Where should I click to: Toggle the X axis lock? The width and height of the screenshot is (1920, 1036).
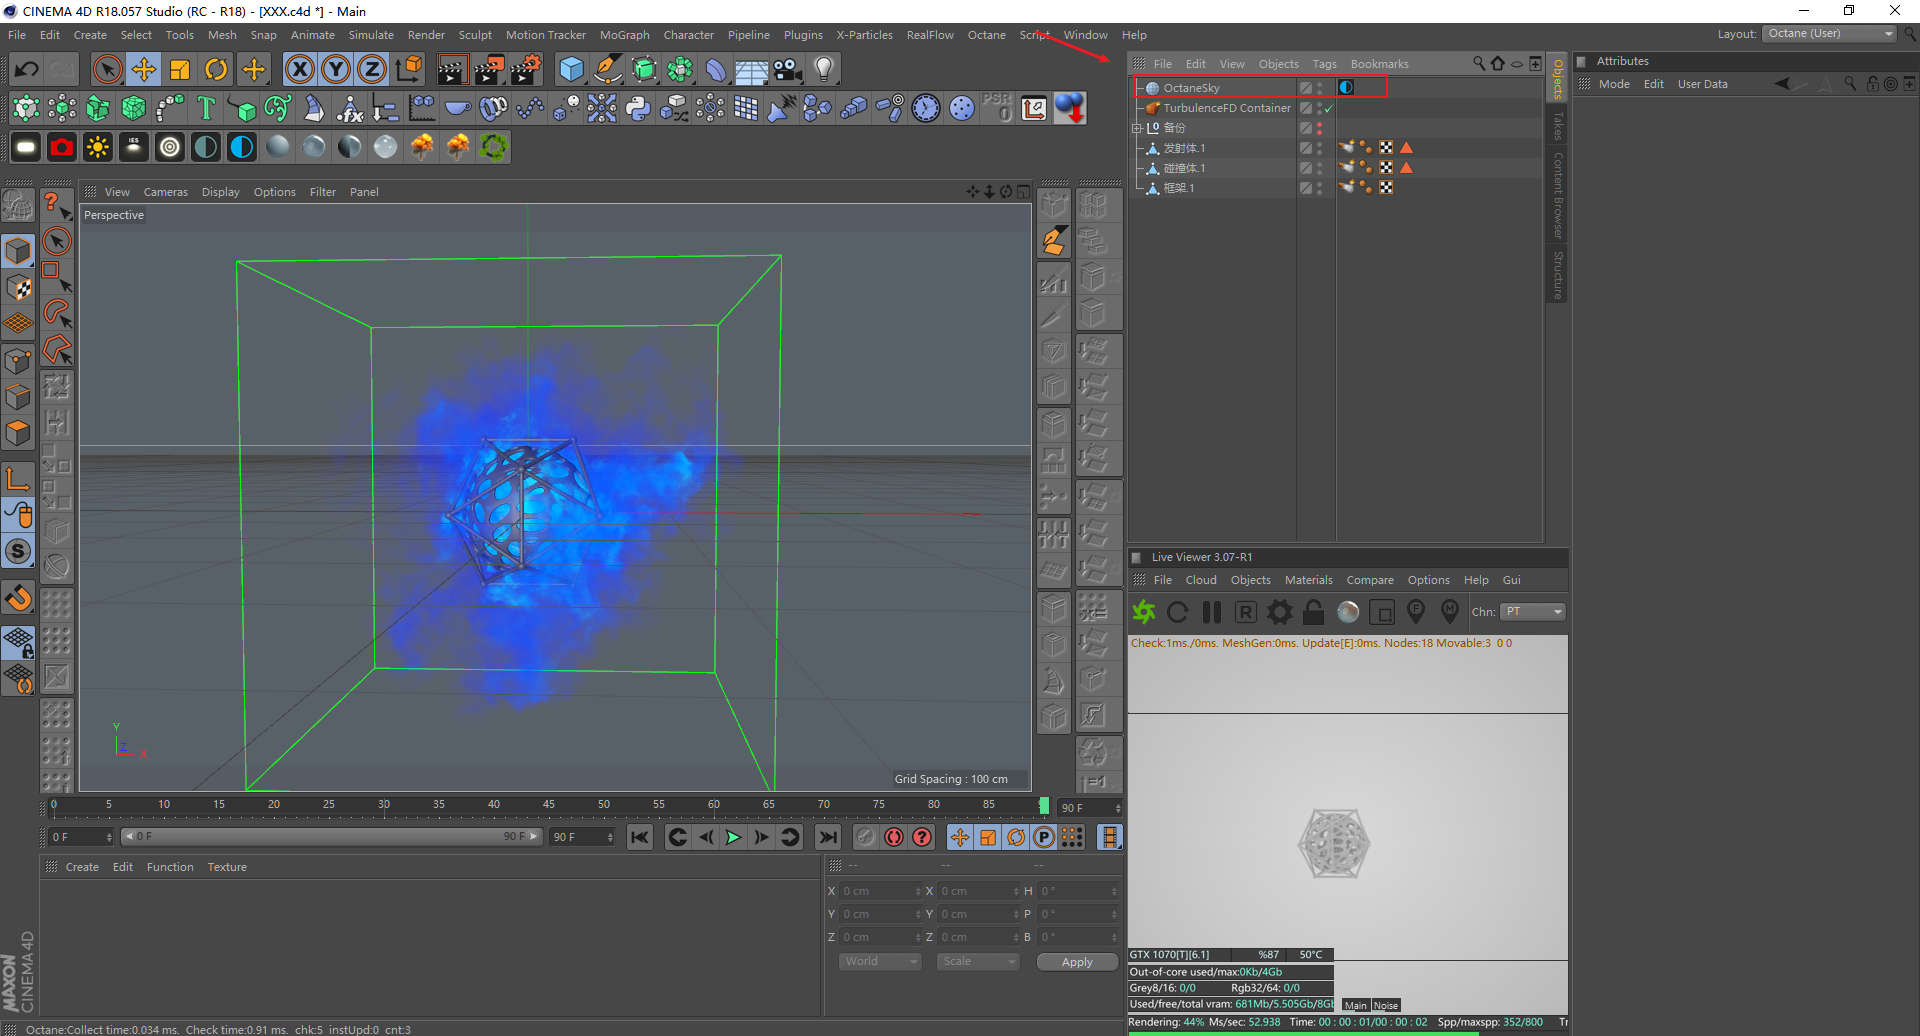(x=300, y=69)
